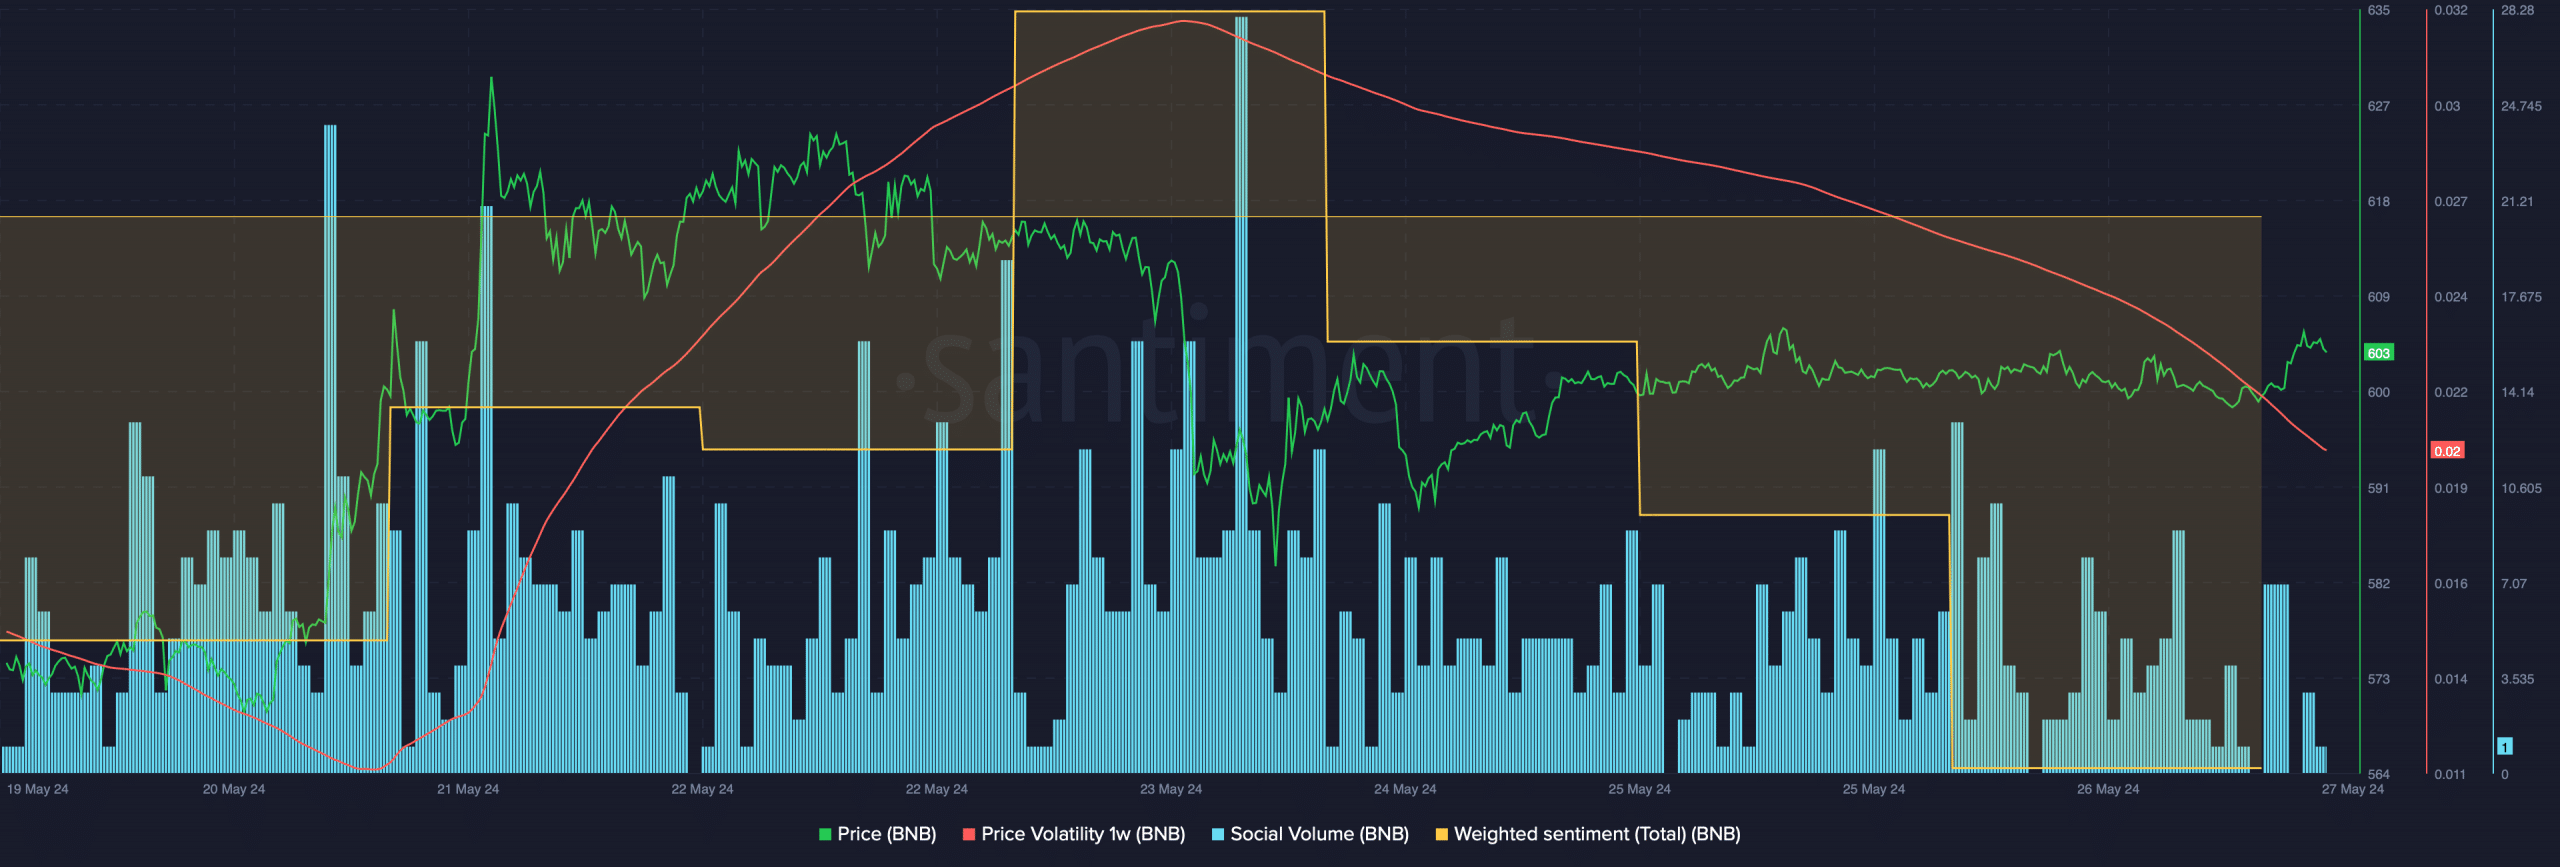Click the 564 price axis value
Image resolution: width=2560 pixels, height=867 pixels.
[x=2379, y=775]
